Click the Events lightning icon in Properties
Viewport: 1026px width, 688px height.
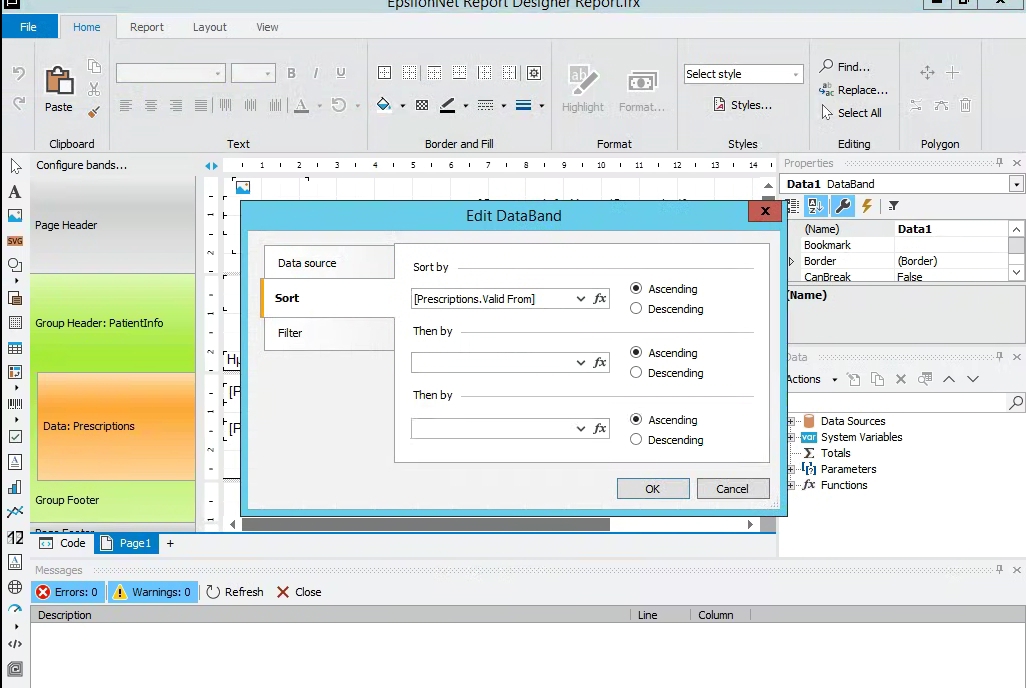867,206
